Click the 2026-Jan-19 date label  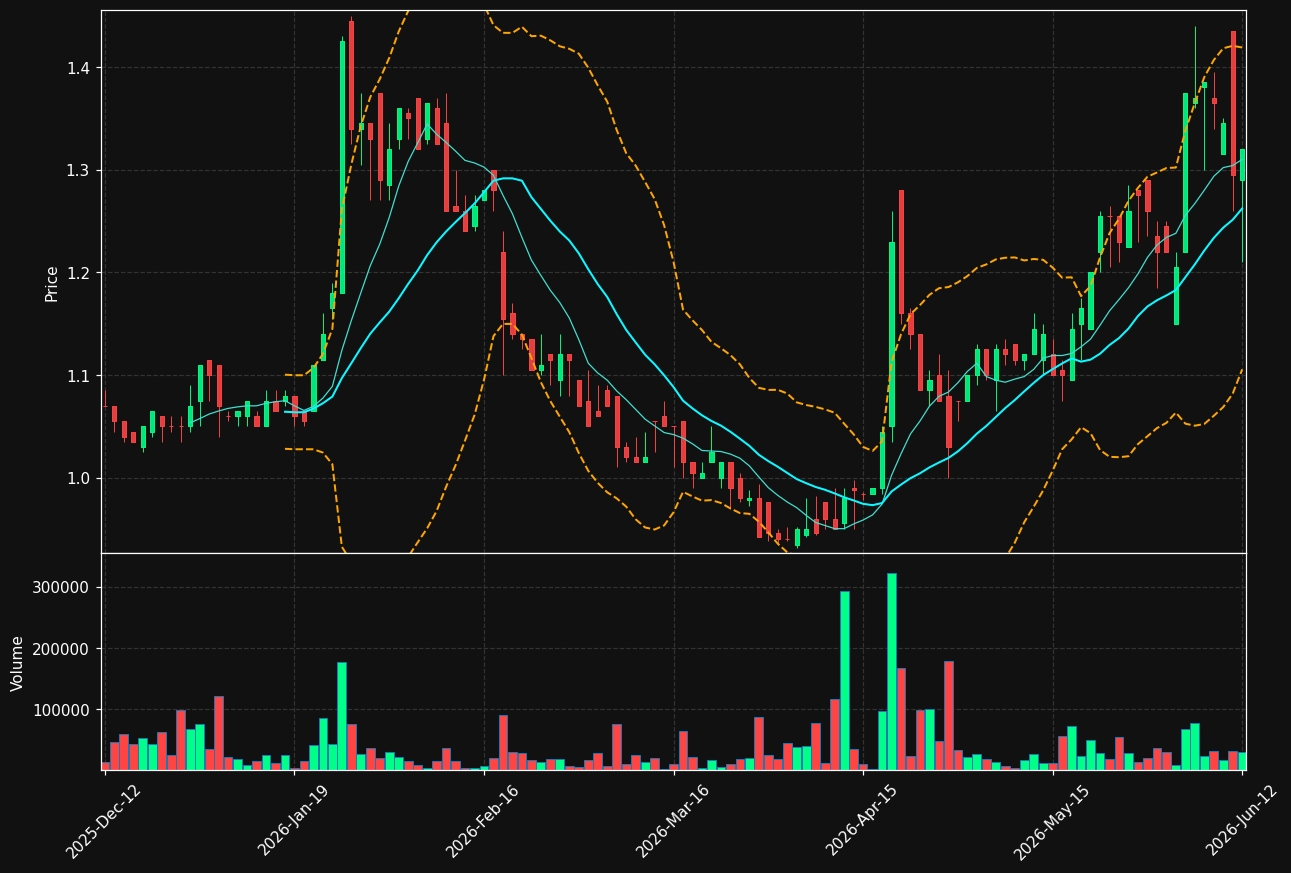[293, 820]
